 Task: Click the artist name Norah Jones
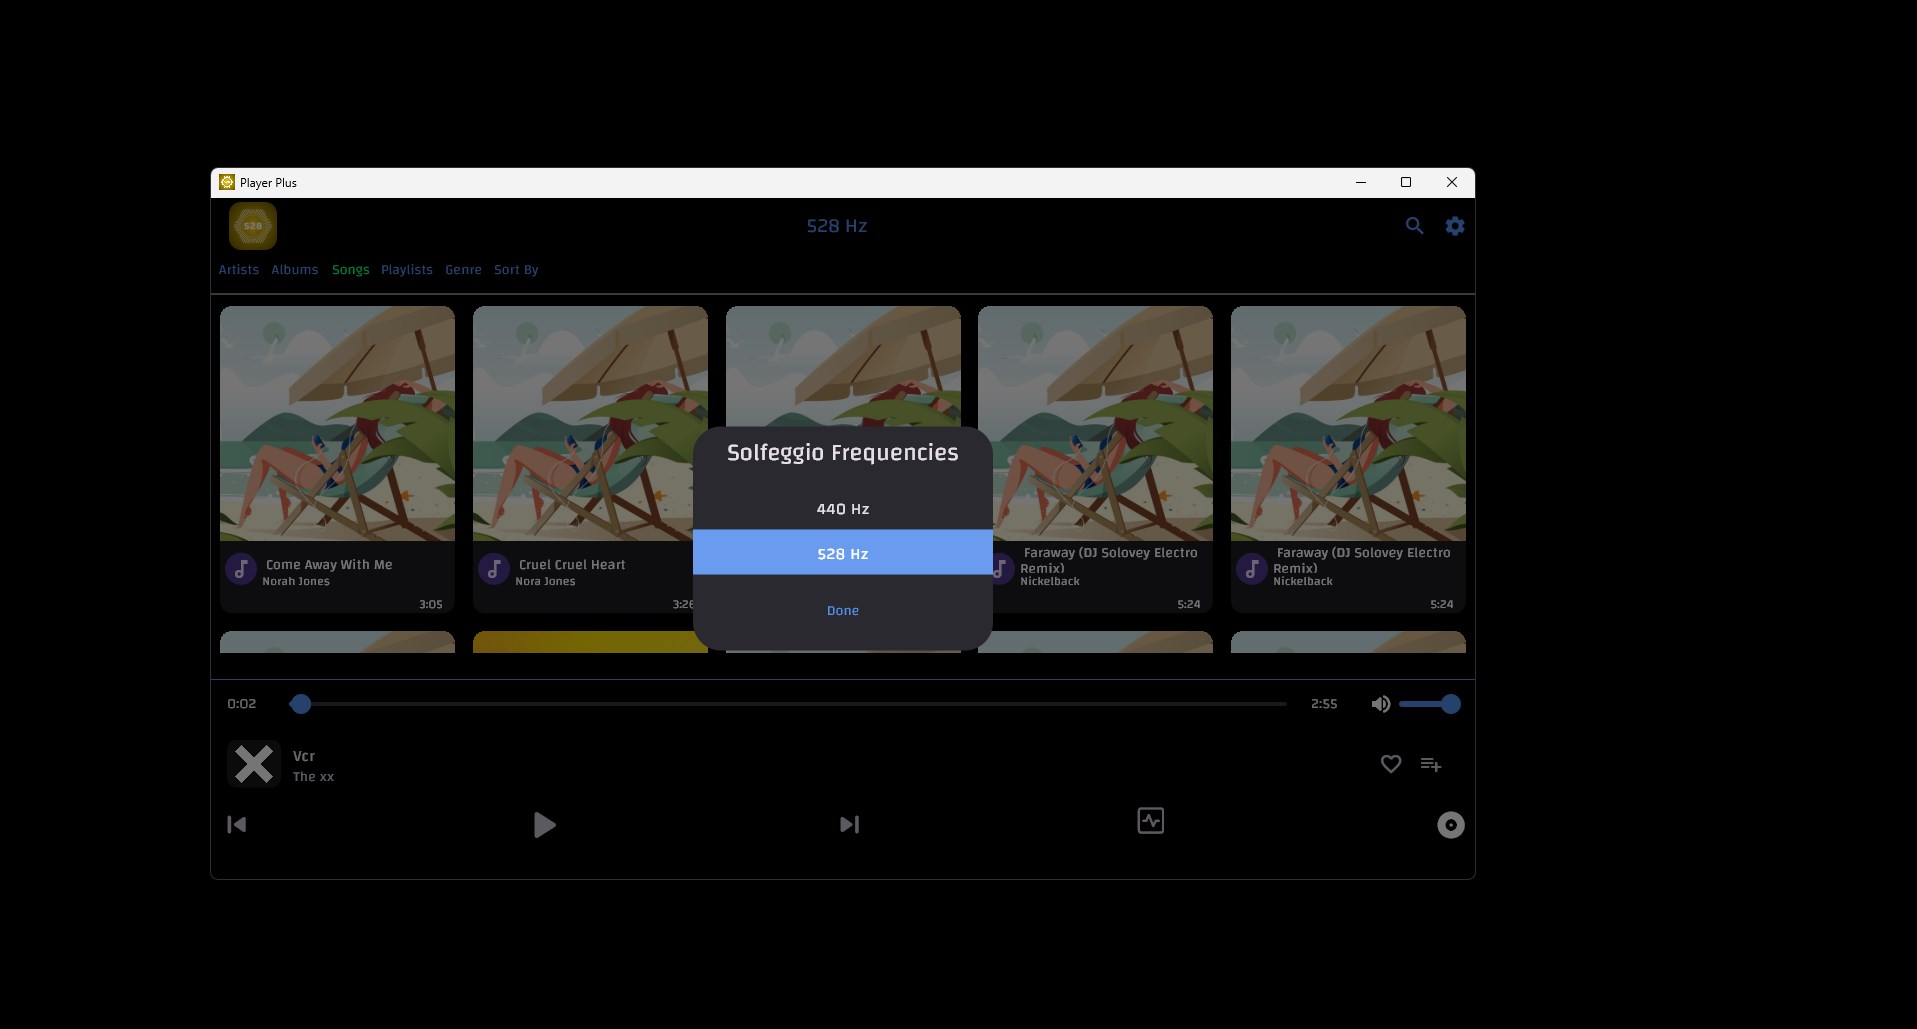click(296, 581)
